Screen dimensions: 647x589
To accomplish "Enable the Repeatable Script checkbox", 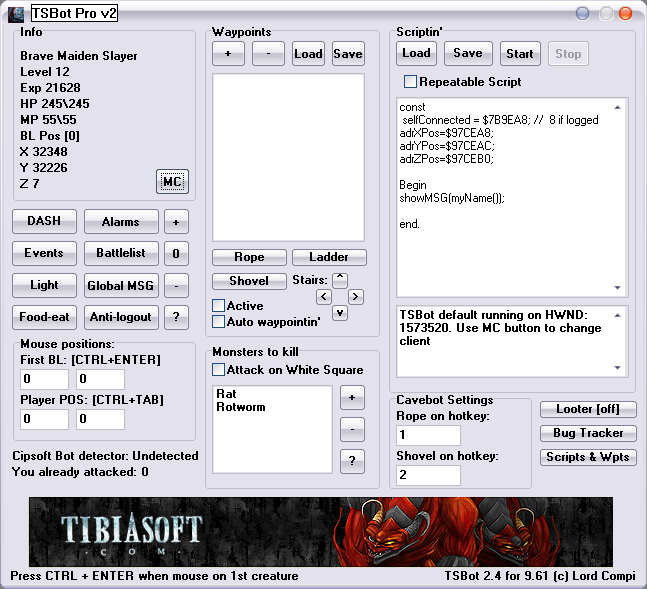I will 410,82.
